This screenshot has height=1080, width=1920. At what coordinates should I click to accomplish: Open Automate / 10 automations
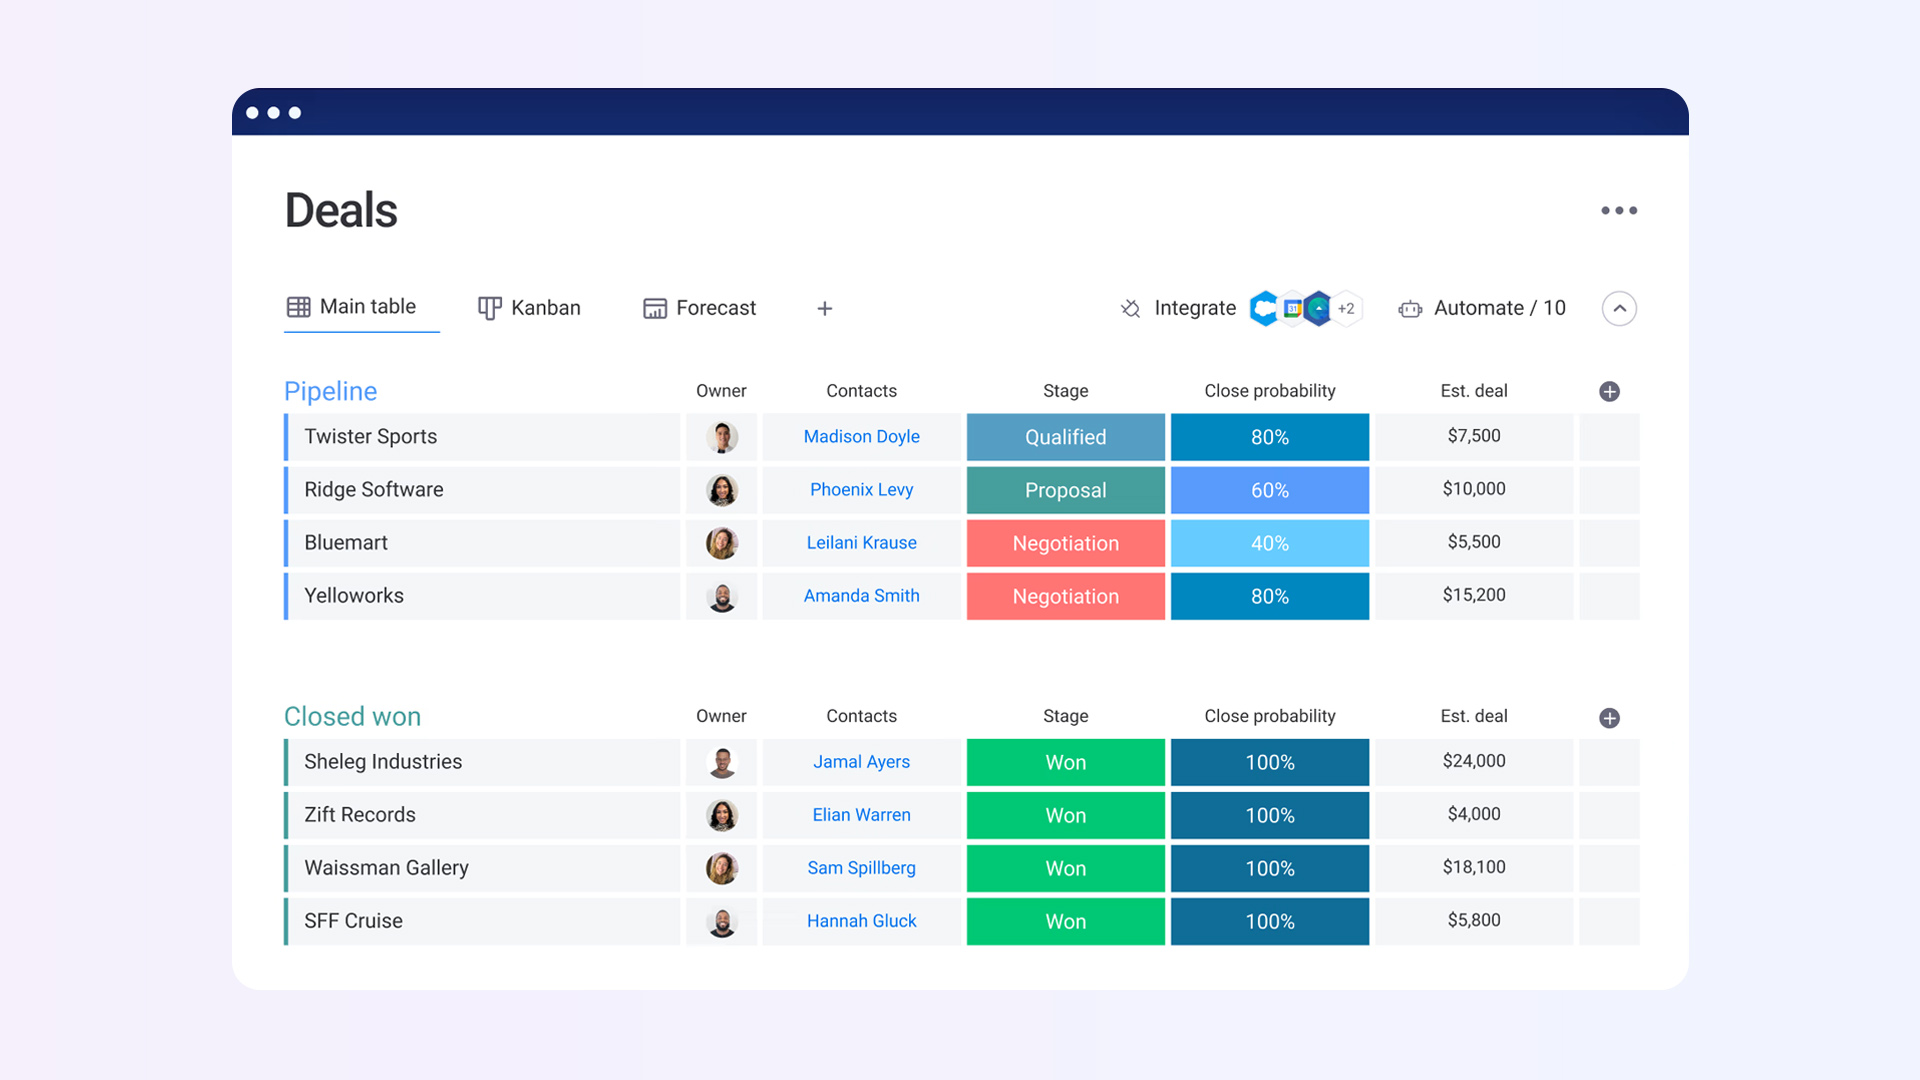1499,308
